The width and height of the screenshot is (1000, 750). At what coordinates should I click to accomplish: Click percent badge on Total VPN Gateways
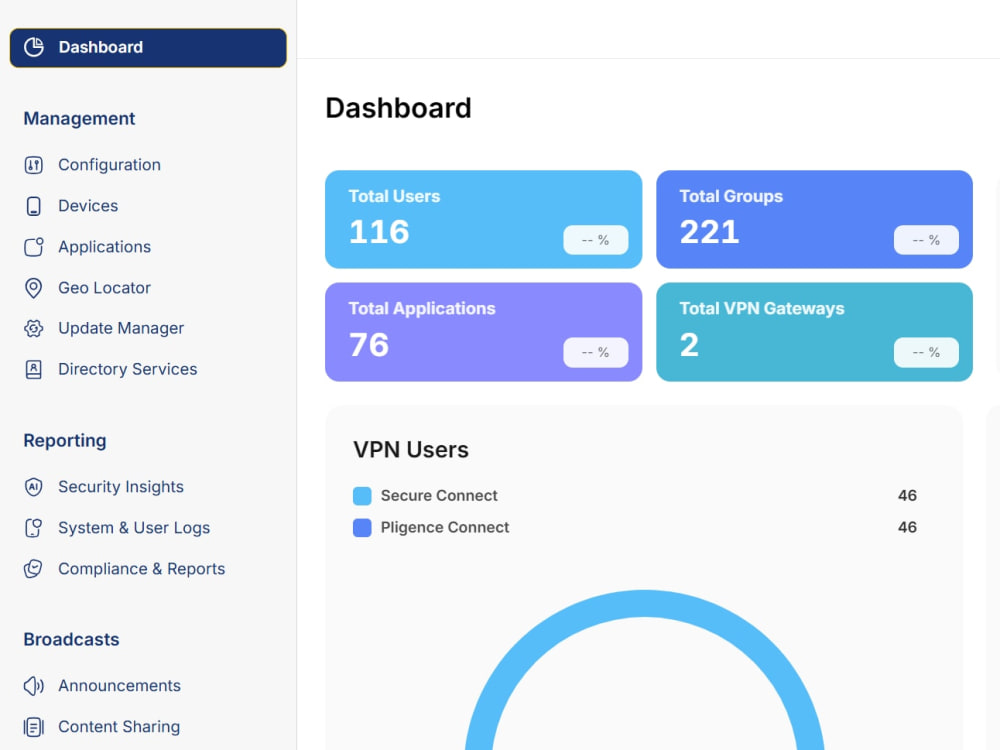click(x=926, y=353)
